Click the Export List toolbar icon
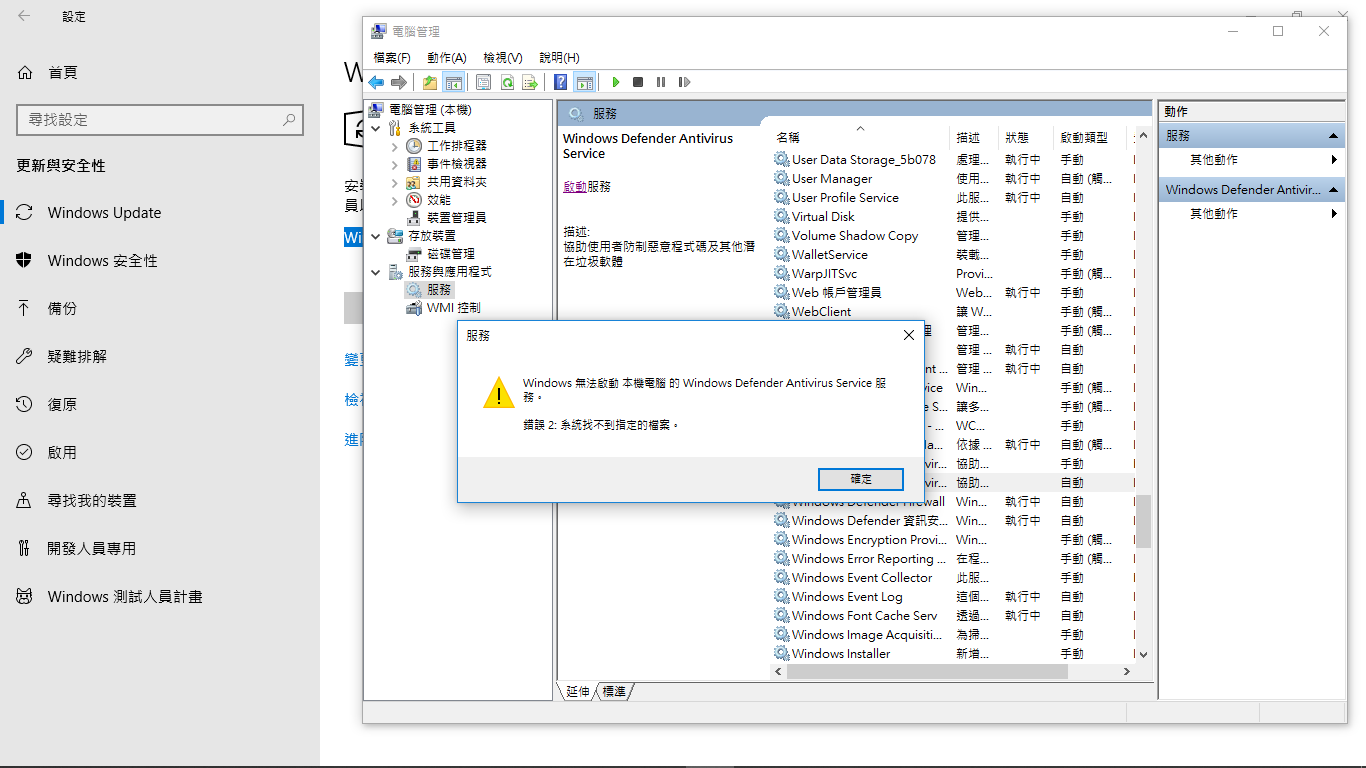Image resolution: width=1366 pixels, height=768 pixels. click(530, 82)
